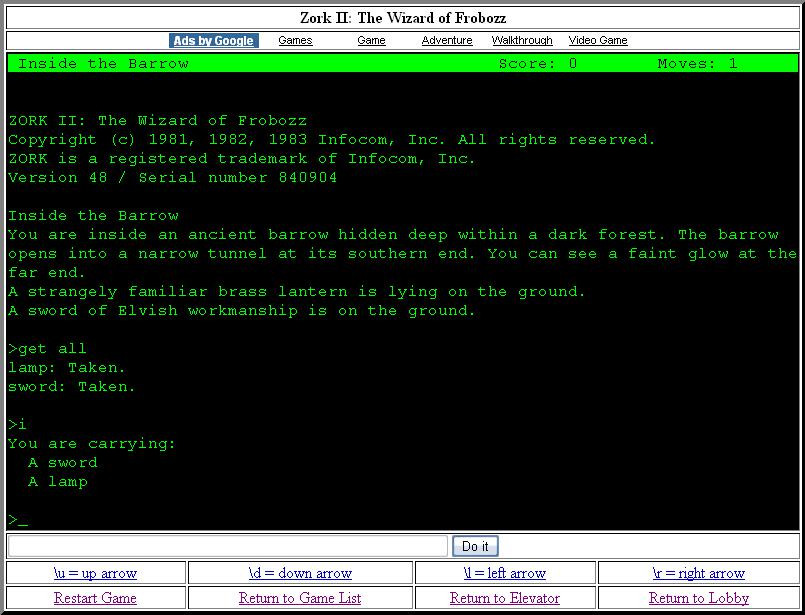Click the 'A sword' inventory entry

click(63, 463)
